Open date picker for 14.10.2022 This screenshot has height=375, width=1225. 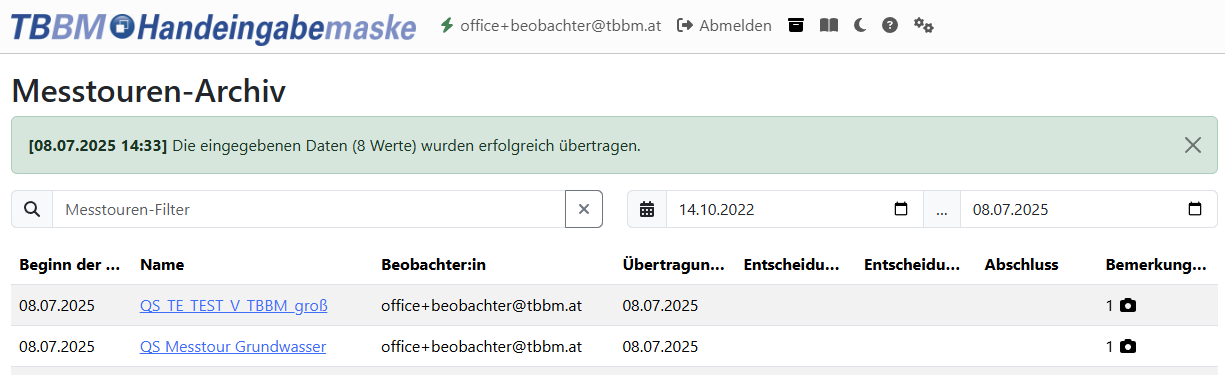901,209
